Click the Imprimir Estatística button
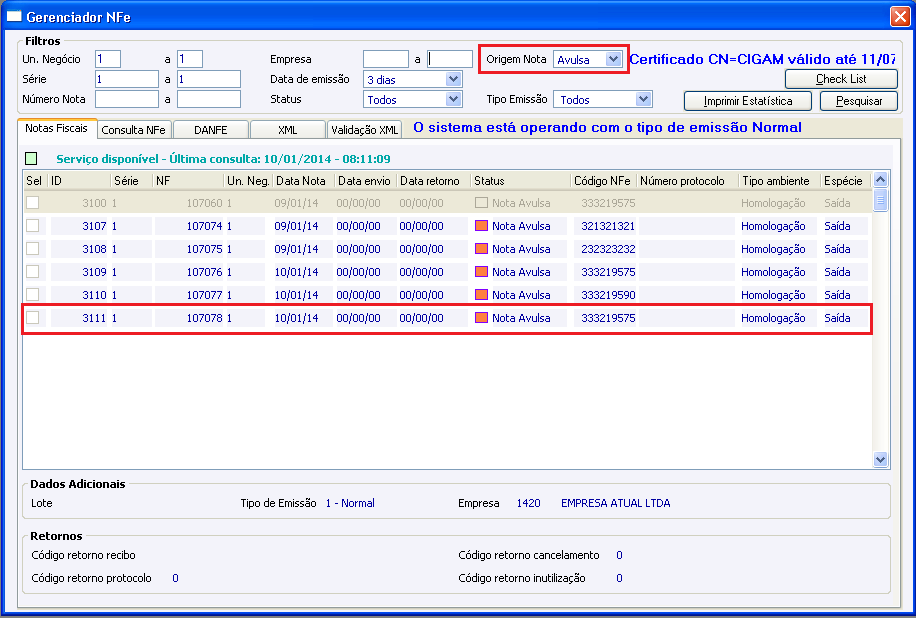The width and height of the screenshot is (916, 618). (x=748, y=100)
